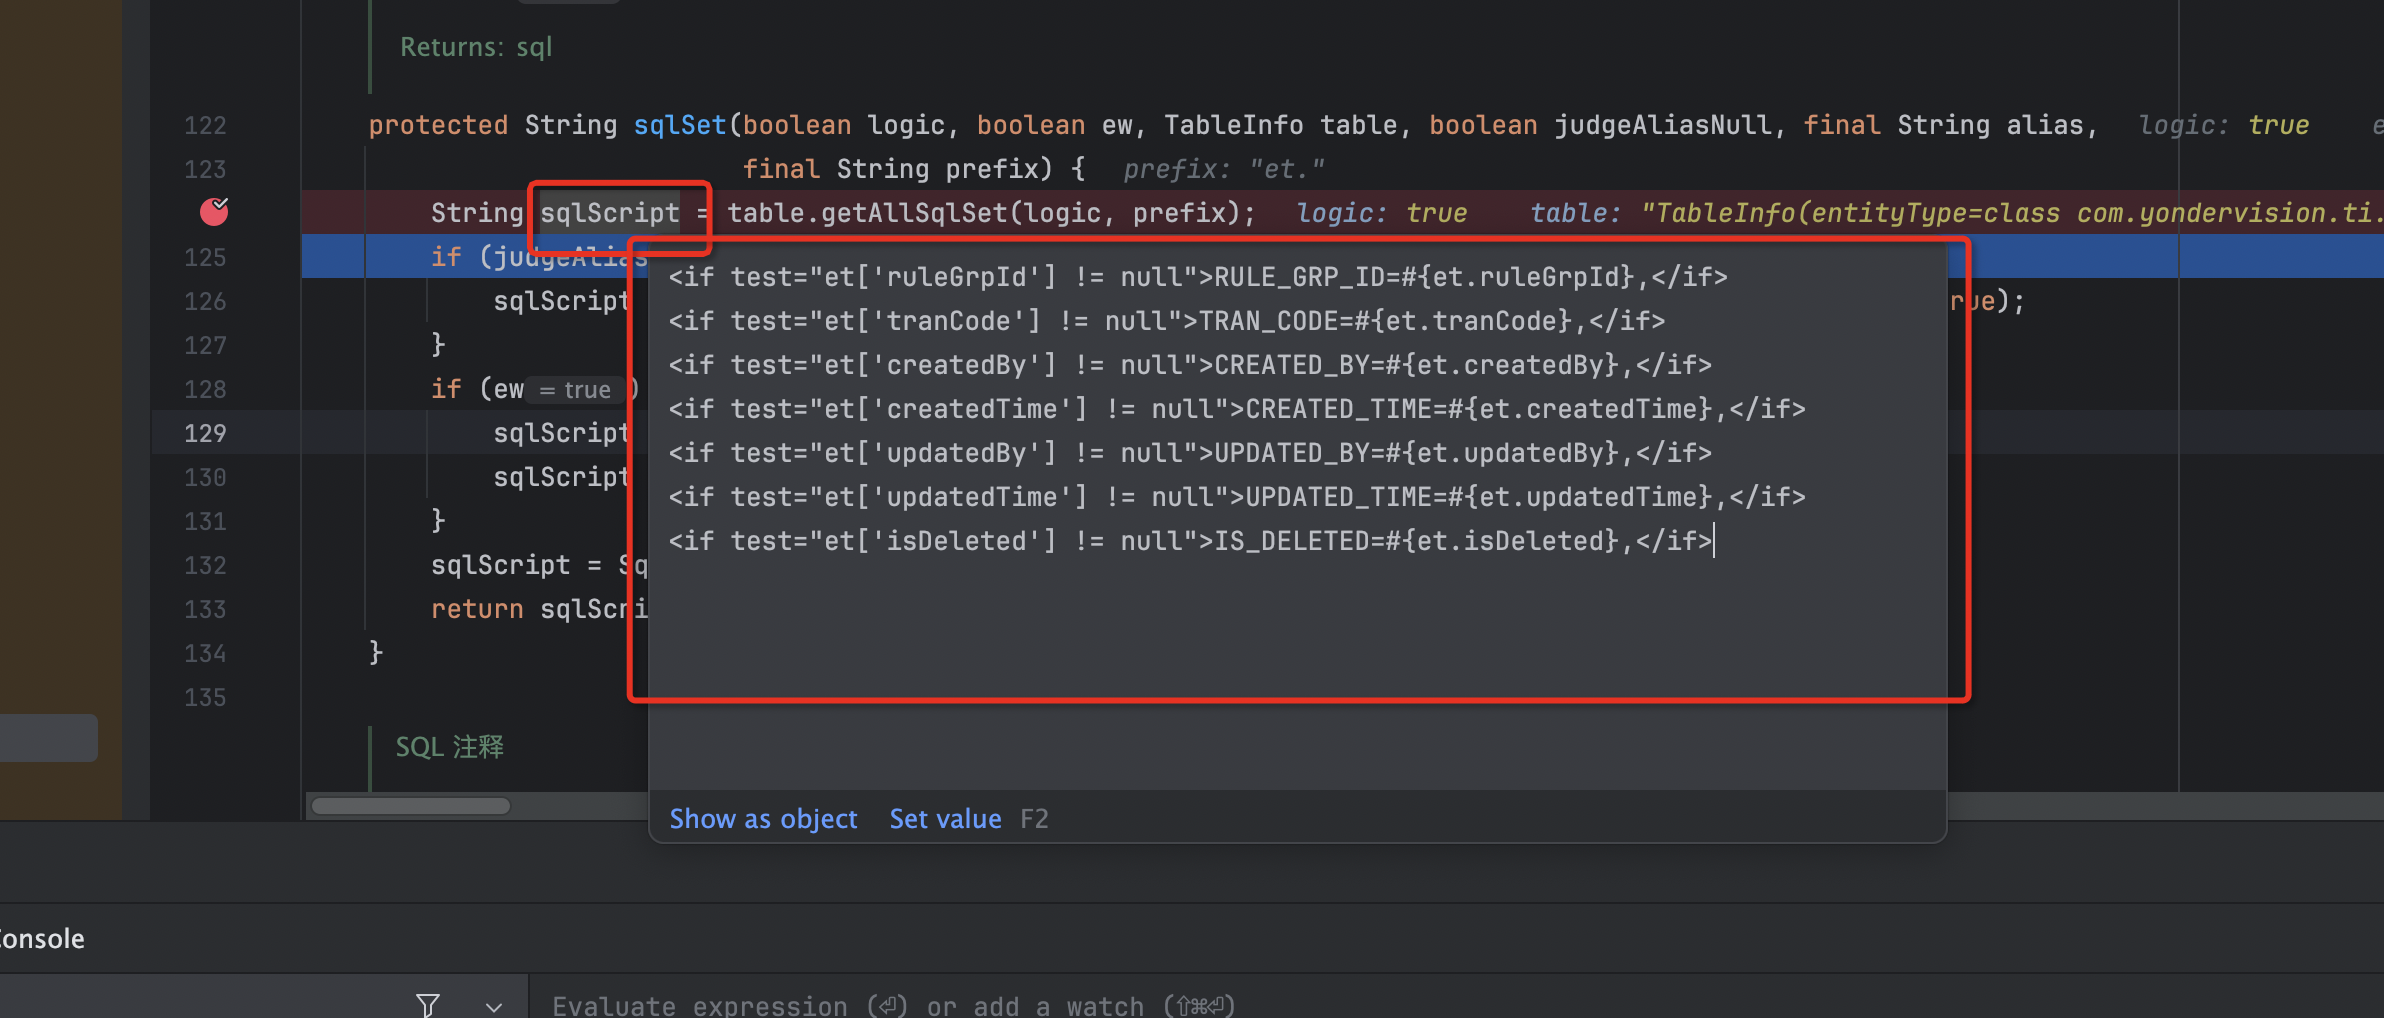Click the 'SQL 注释' doc comment text
Screen dimensions: 2384x1018
[x=450, y=747]
